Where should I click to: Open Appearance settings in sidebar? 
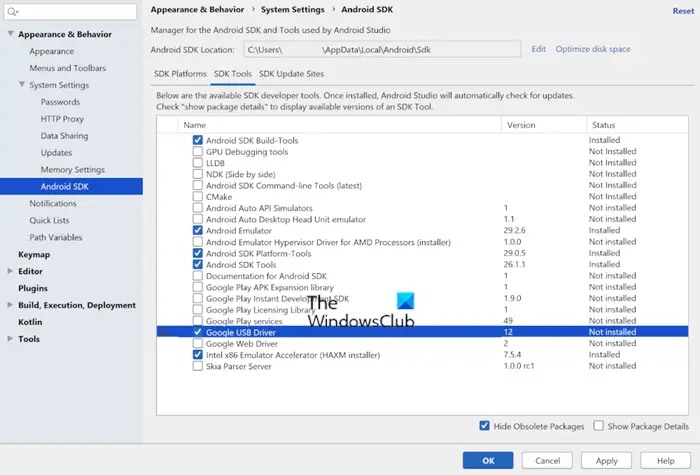pyautogui.click(x=52, y=51)
